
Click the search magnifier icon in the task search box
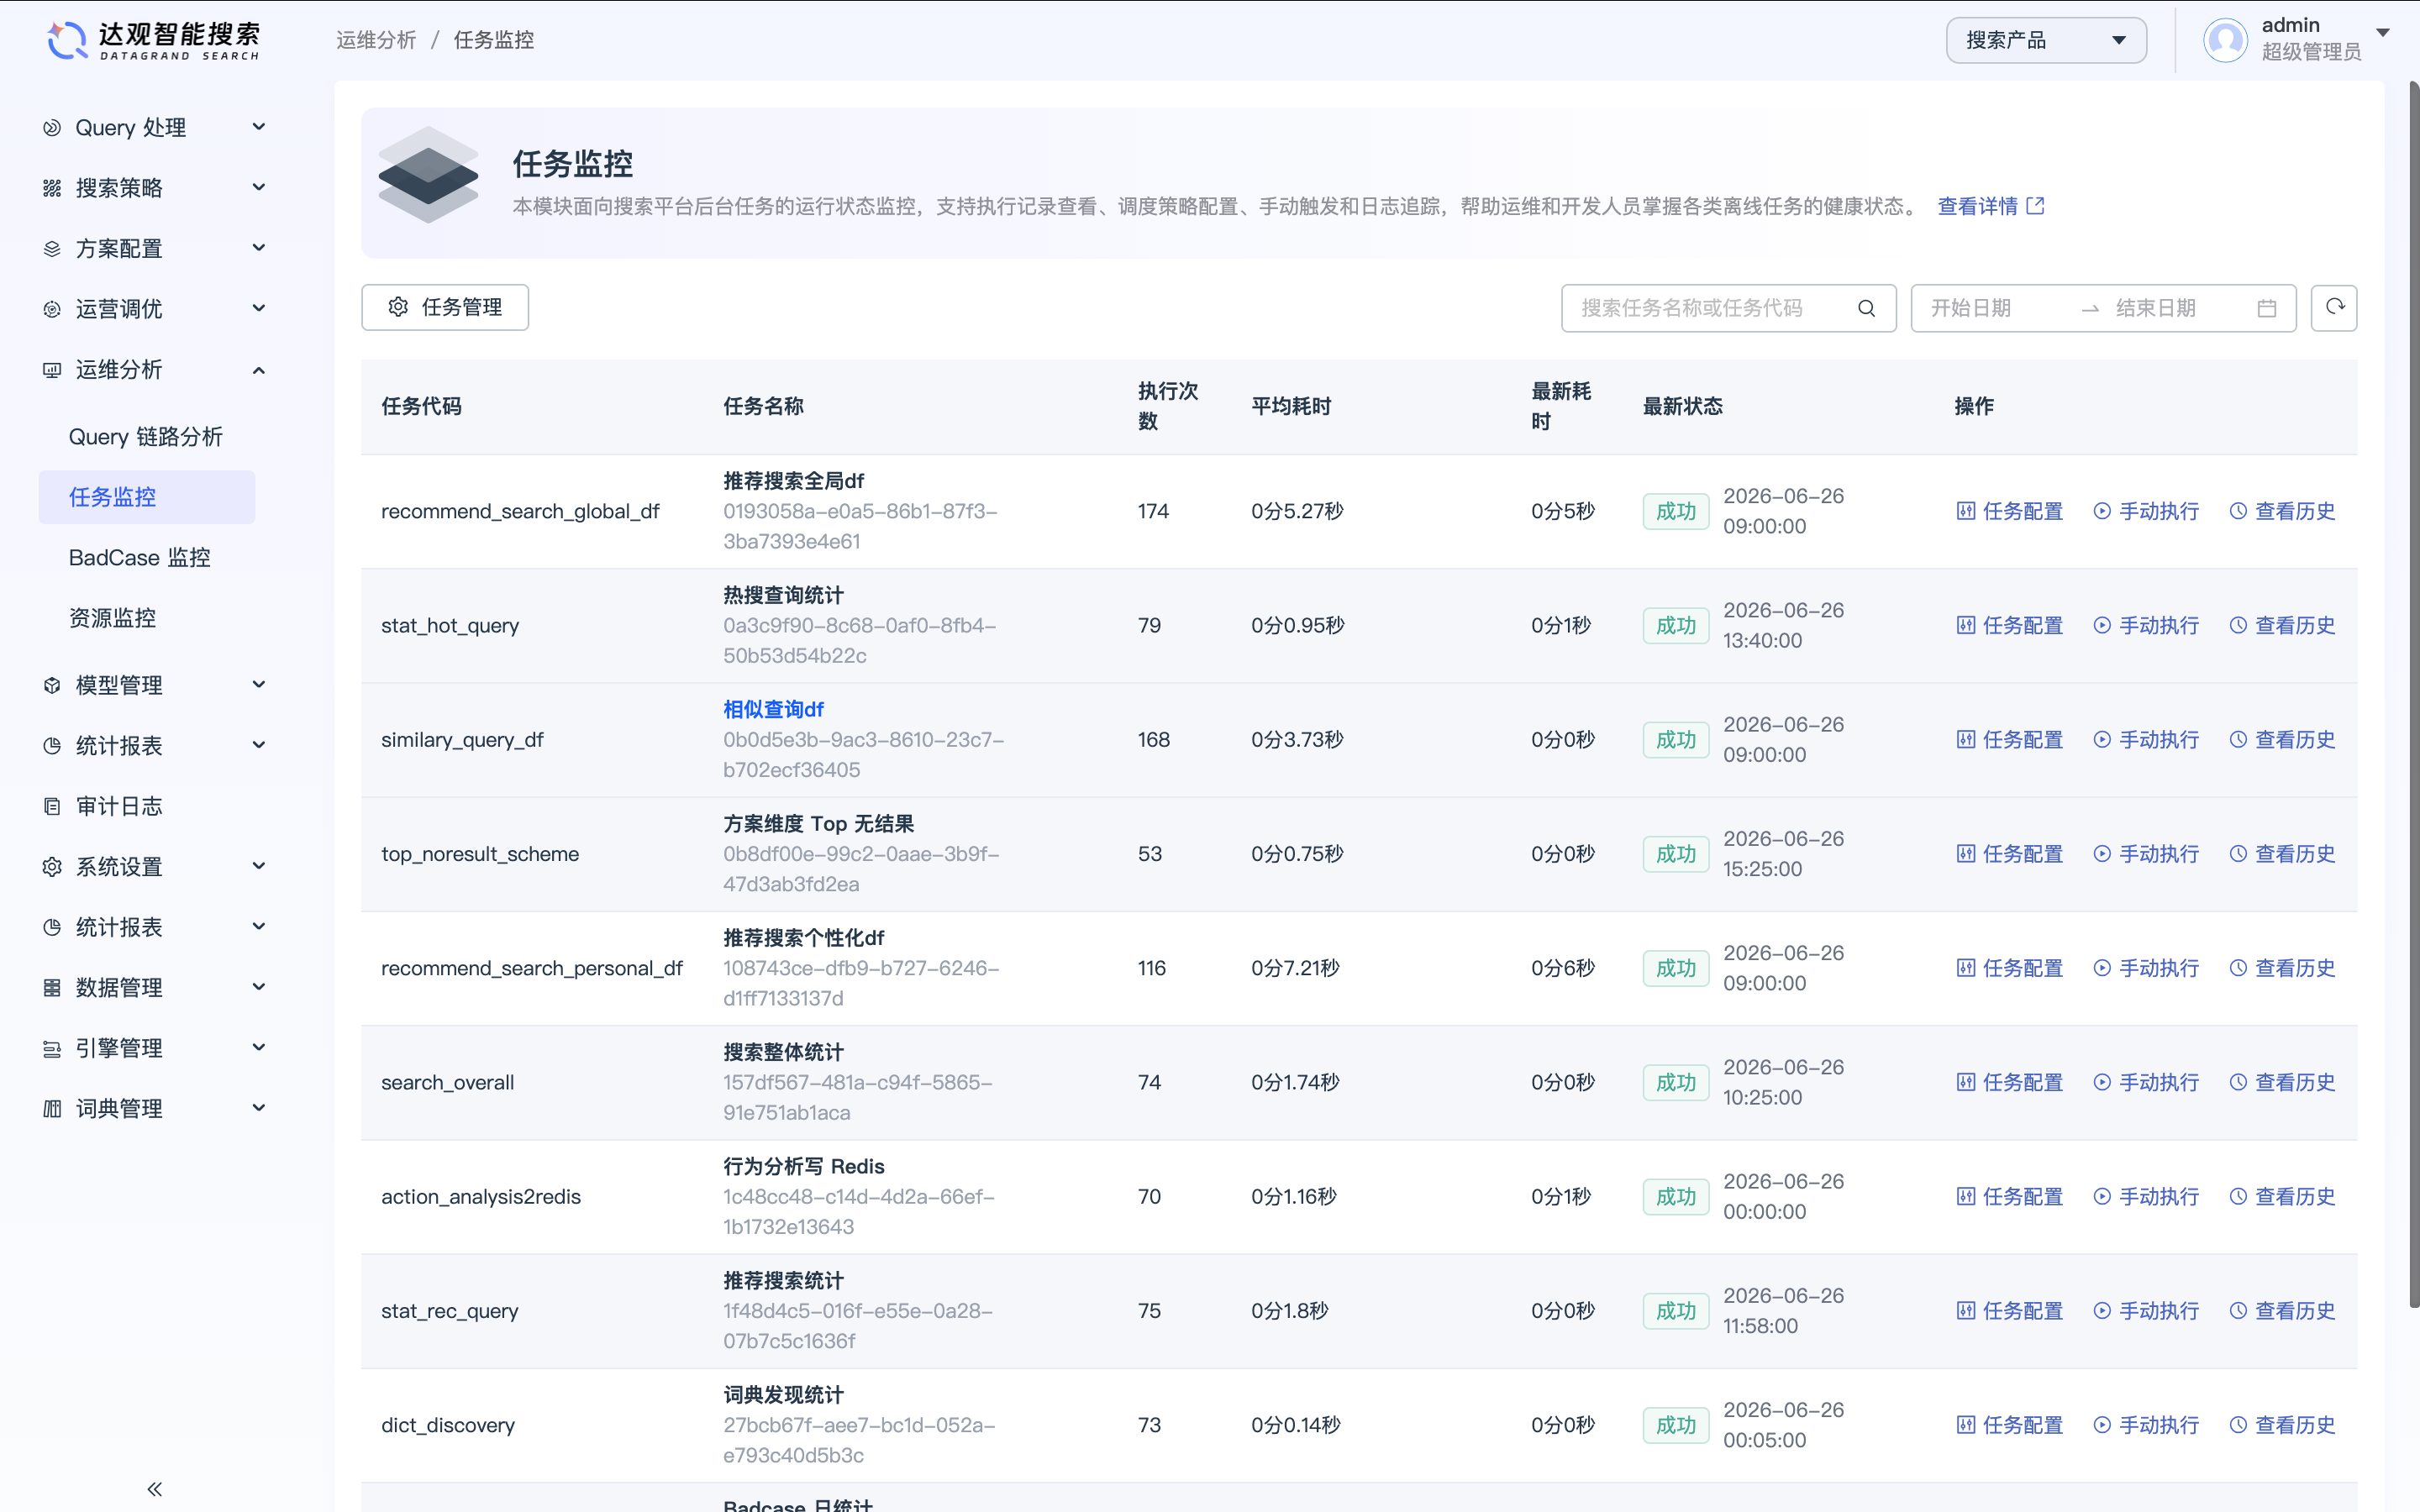tap(1866, 308)
